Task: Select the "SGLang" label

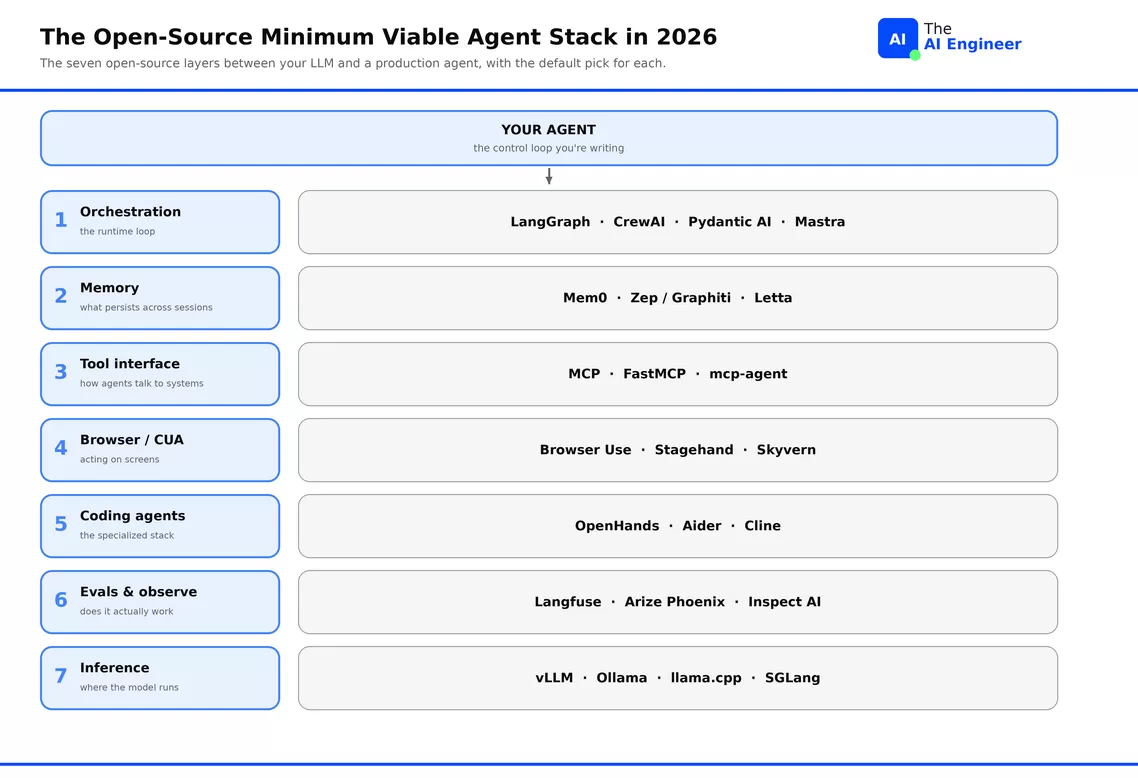Action: [x=793, y=679]
